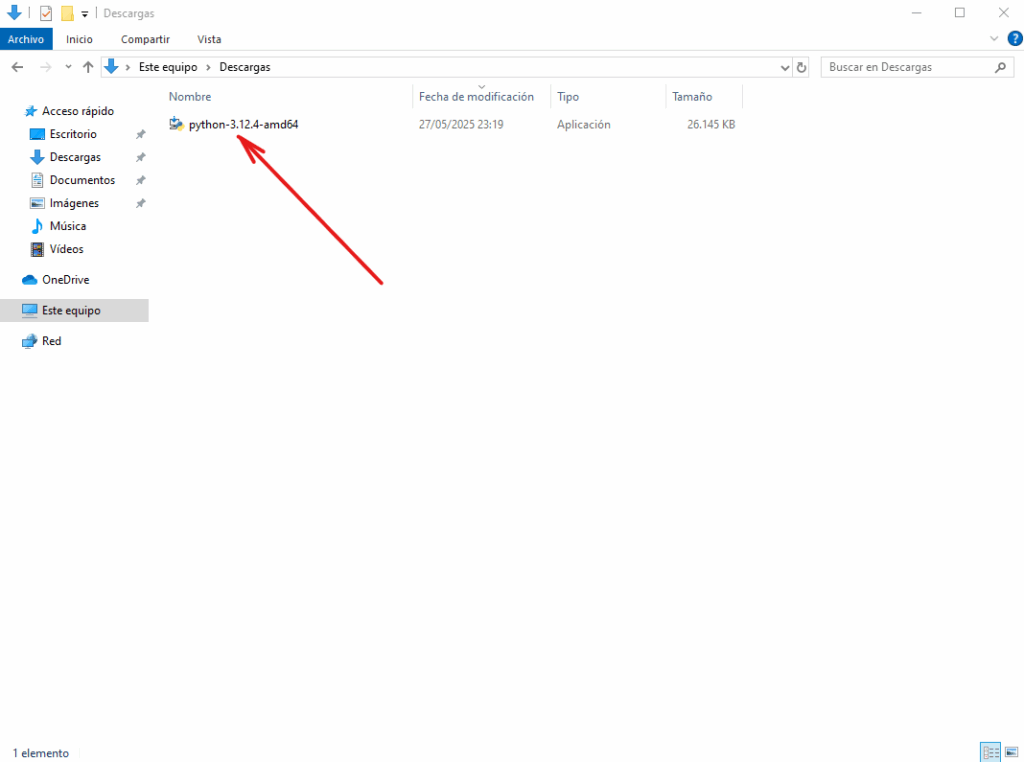Open Vídeos in the sidebar
The image size is (1024, 762).
pyautogui.click(x=67, y=249)
